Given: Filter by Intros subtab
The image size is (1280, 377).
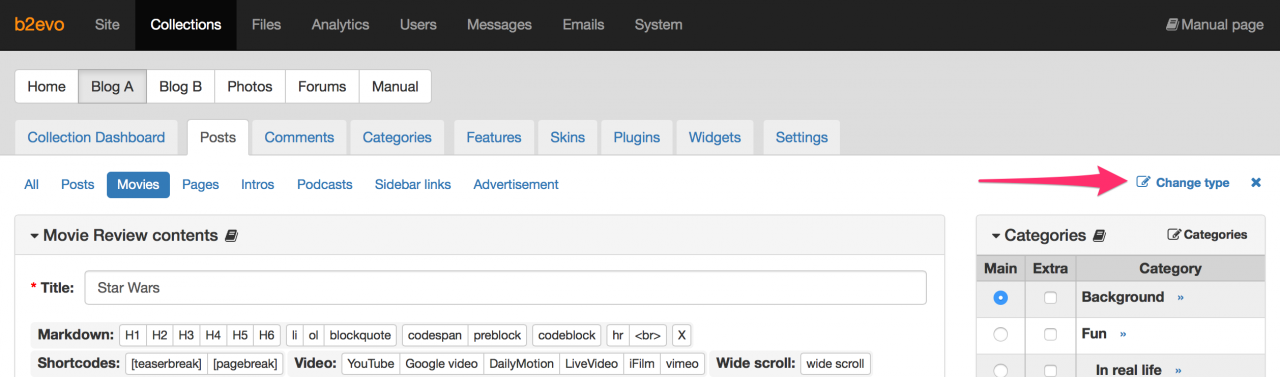Looking at the screenshot, I should [x=257, y=184].
